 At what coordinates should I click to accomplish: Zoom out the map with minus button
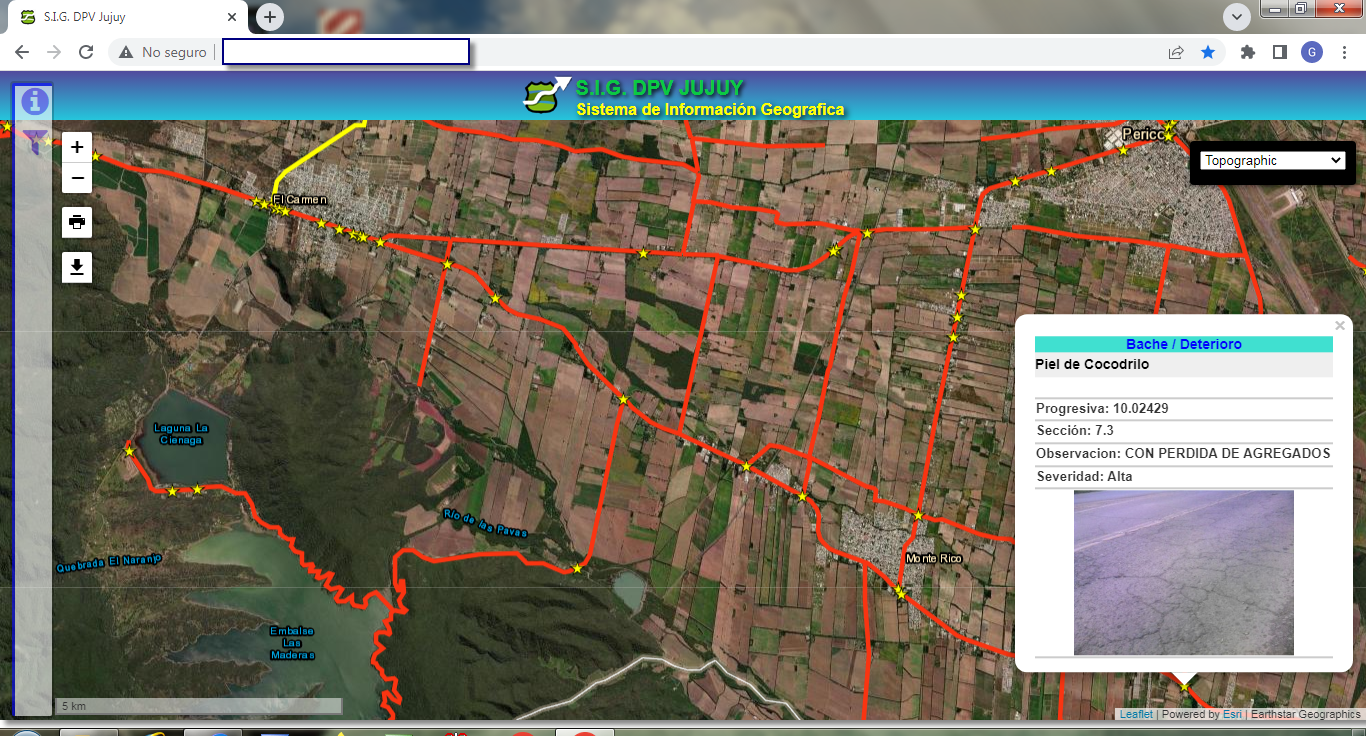[x=77, y=178]
